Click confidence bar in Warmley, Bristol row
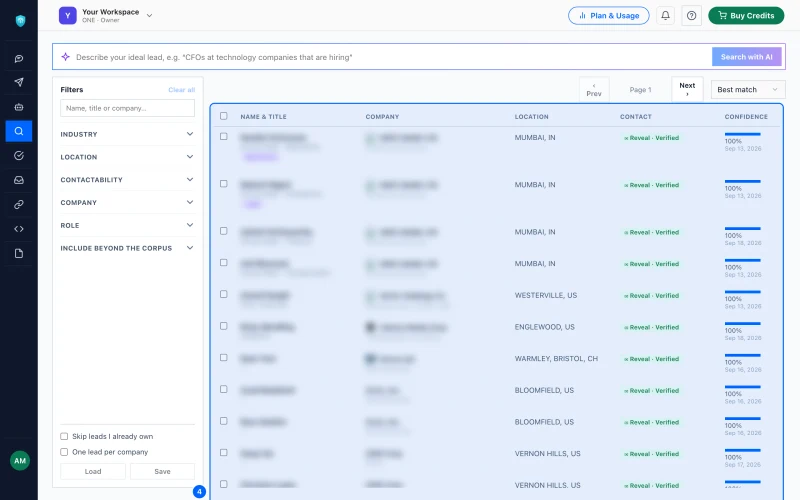Viewport: 800px width, 500px height. click(x=742, y=355)
